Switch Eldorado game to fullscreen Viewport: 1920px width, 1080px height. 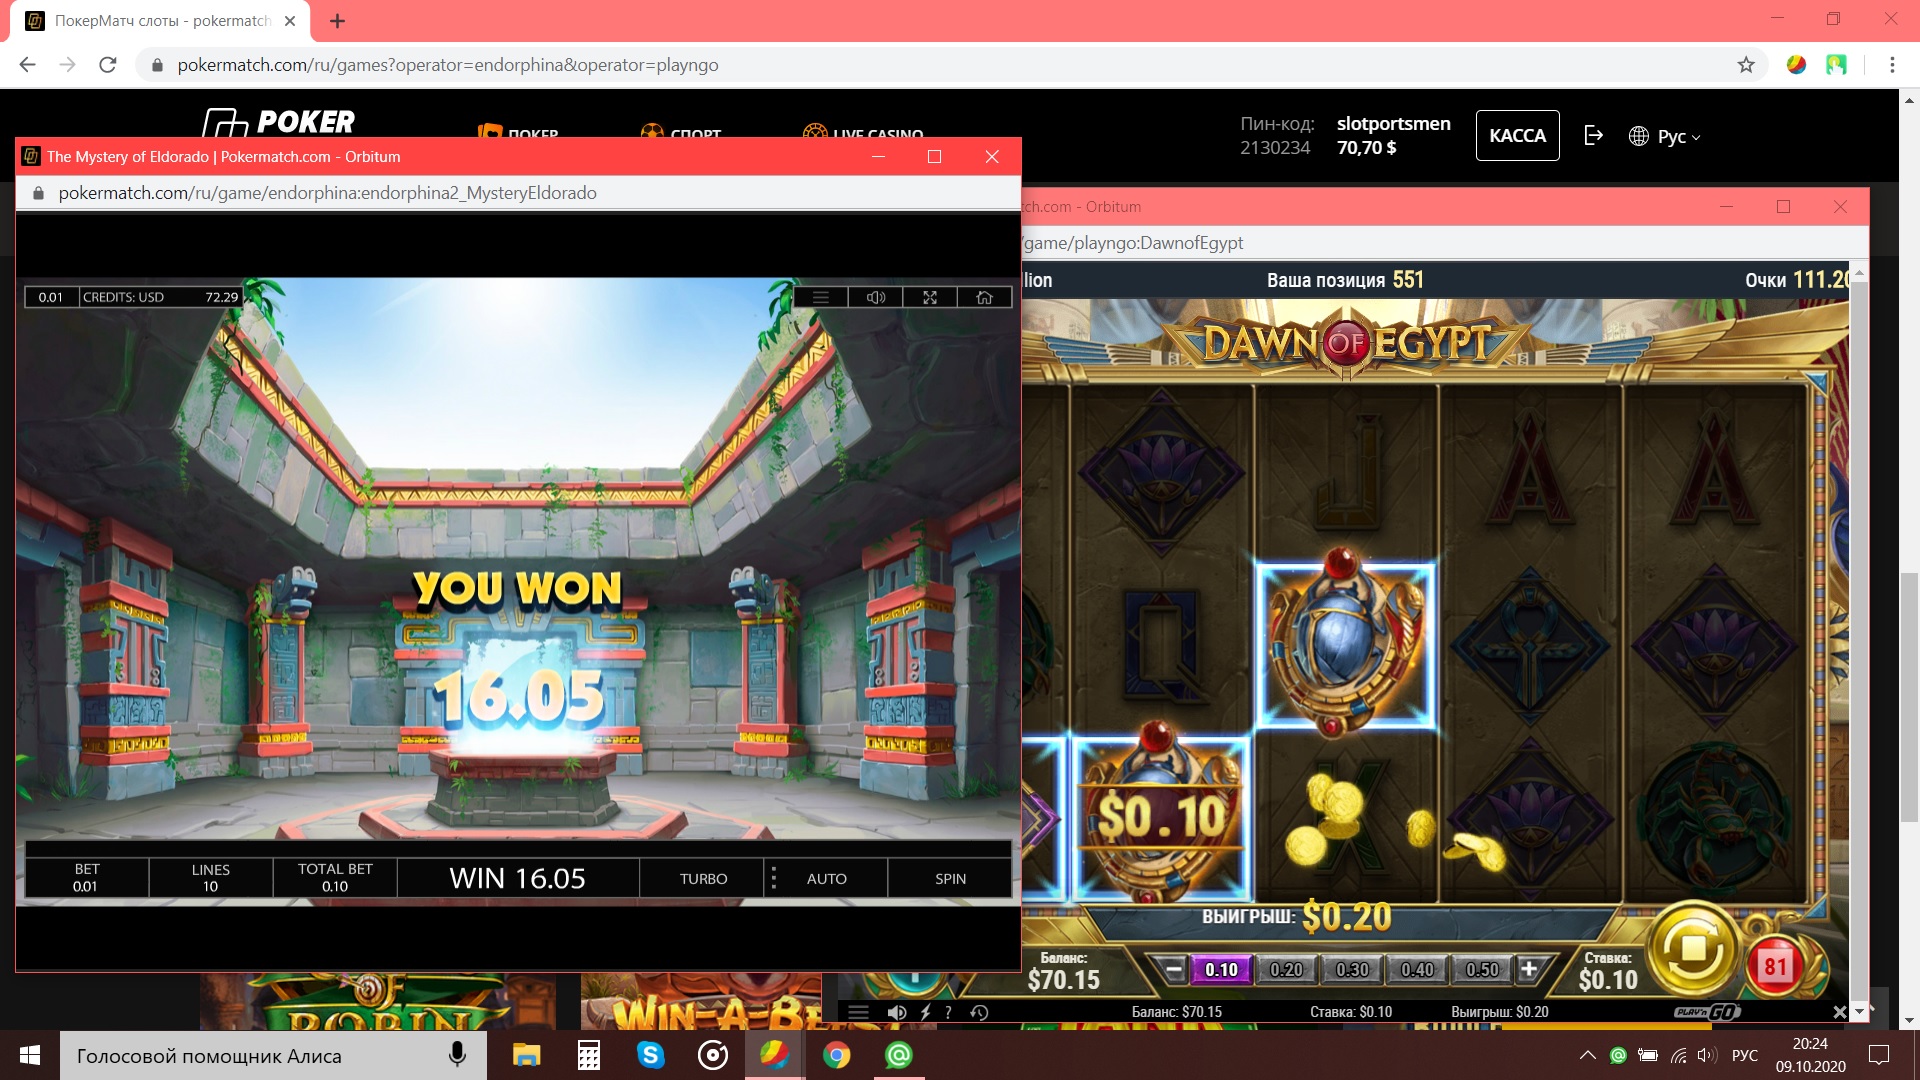click(930, 297)
